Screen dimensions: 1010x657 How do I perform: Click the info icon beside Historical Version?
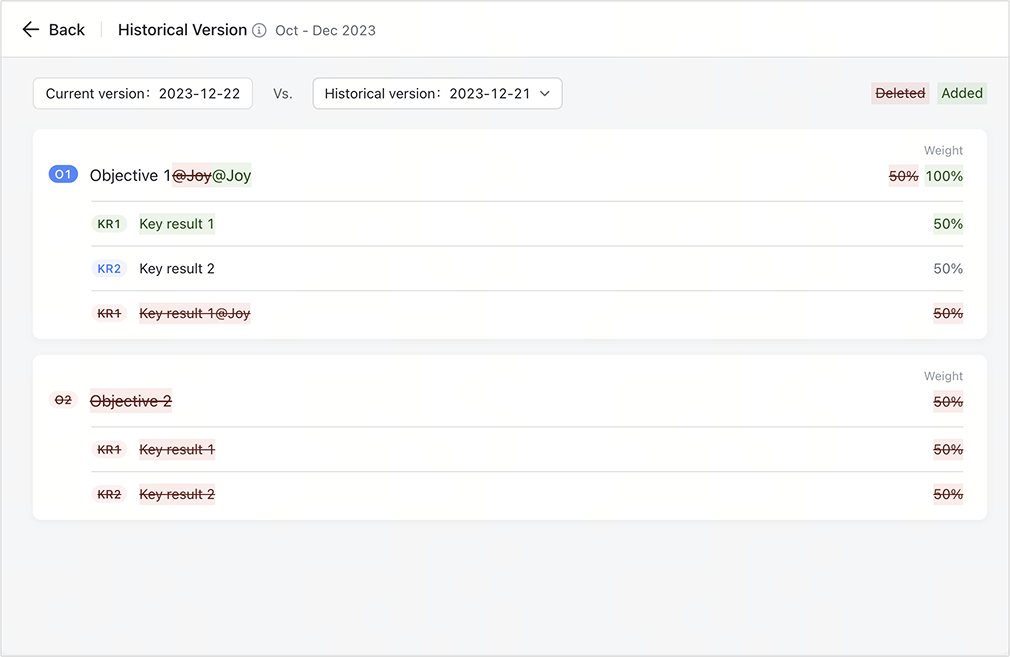point(259,30)
